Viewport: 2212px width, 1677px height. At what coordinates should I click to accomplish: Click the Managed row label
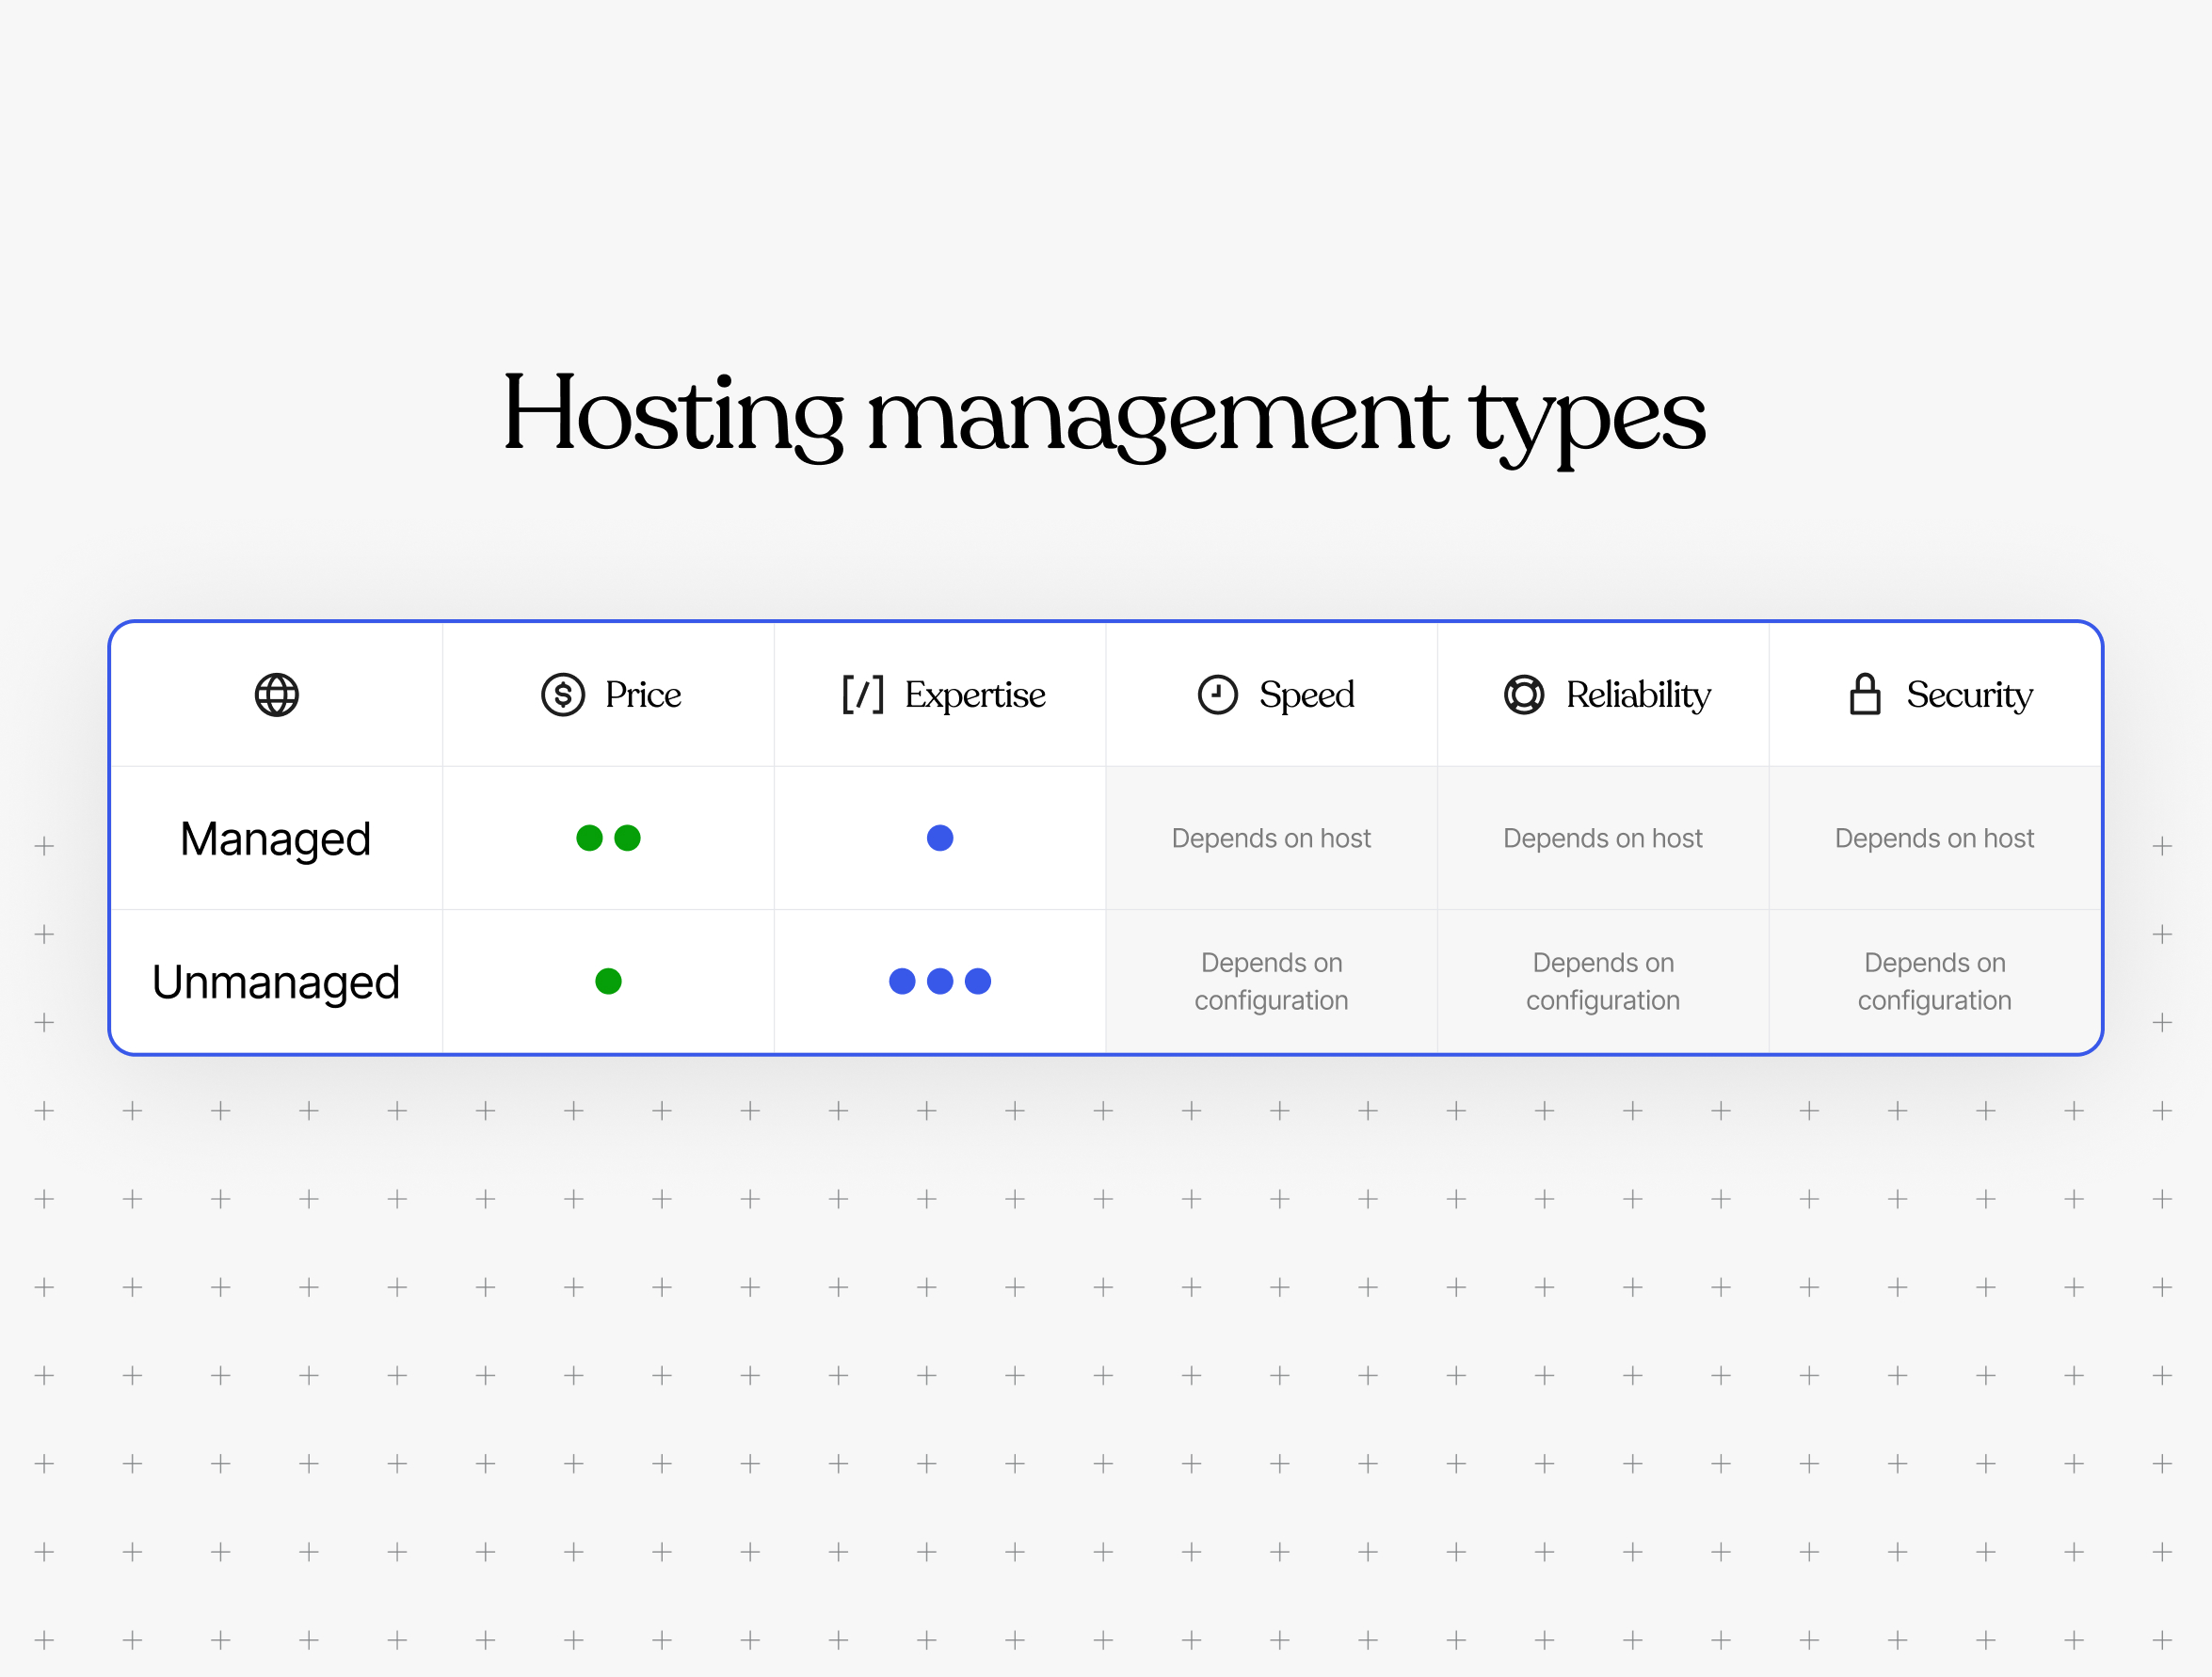click(275, 839)
